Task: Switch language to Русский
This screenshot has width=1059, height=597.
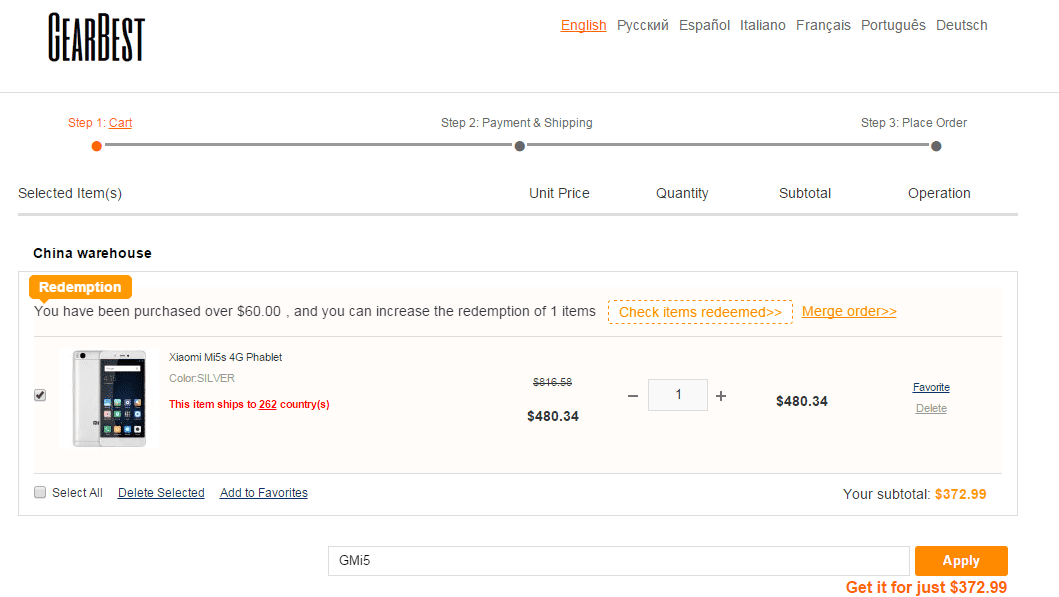Action: click(x=642, y=25)
